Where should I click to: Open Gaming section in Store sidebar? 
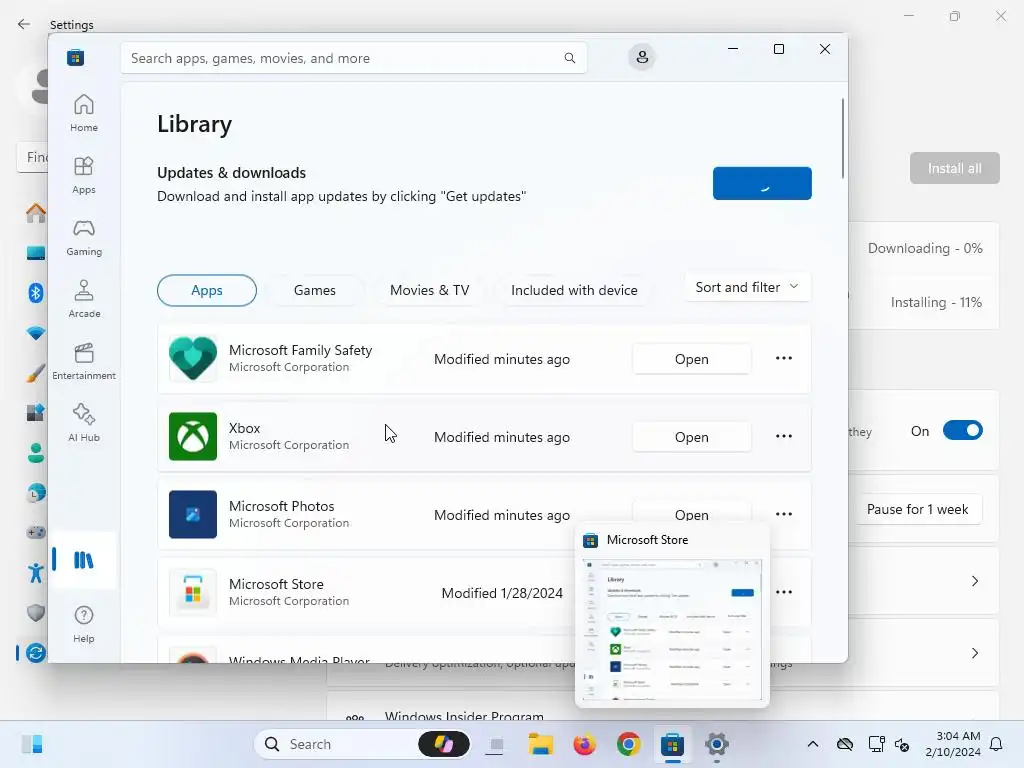pyautogui.click(x=84, y=237)
